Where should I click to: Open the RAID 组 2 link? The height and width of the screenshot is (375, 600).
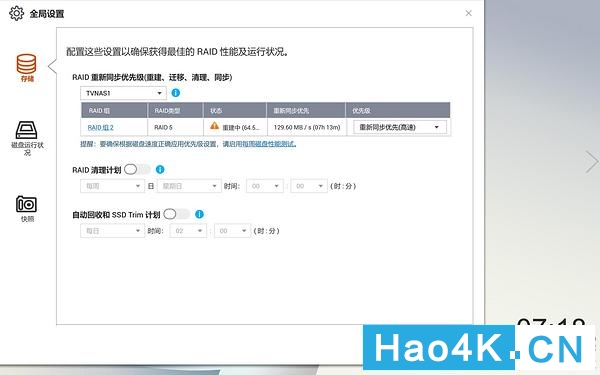[x=101, y=127]
